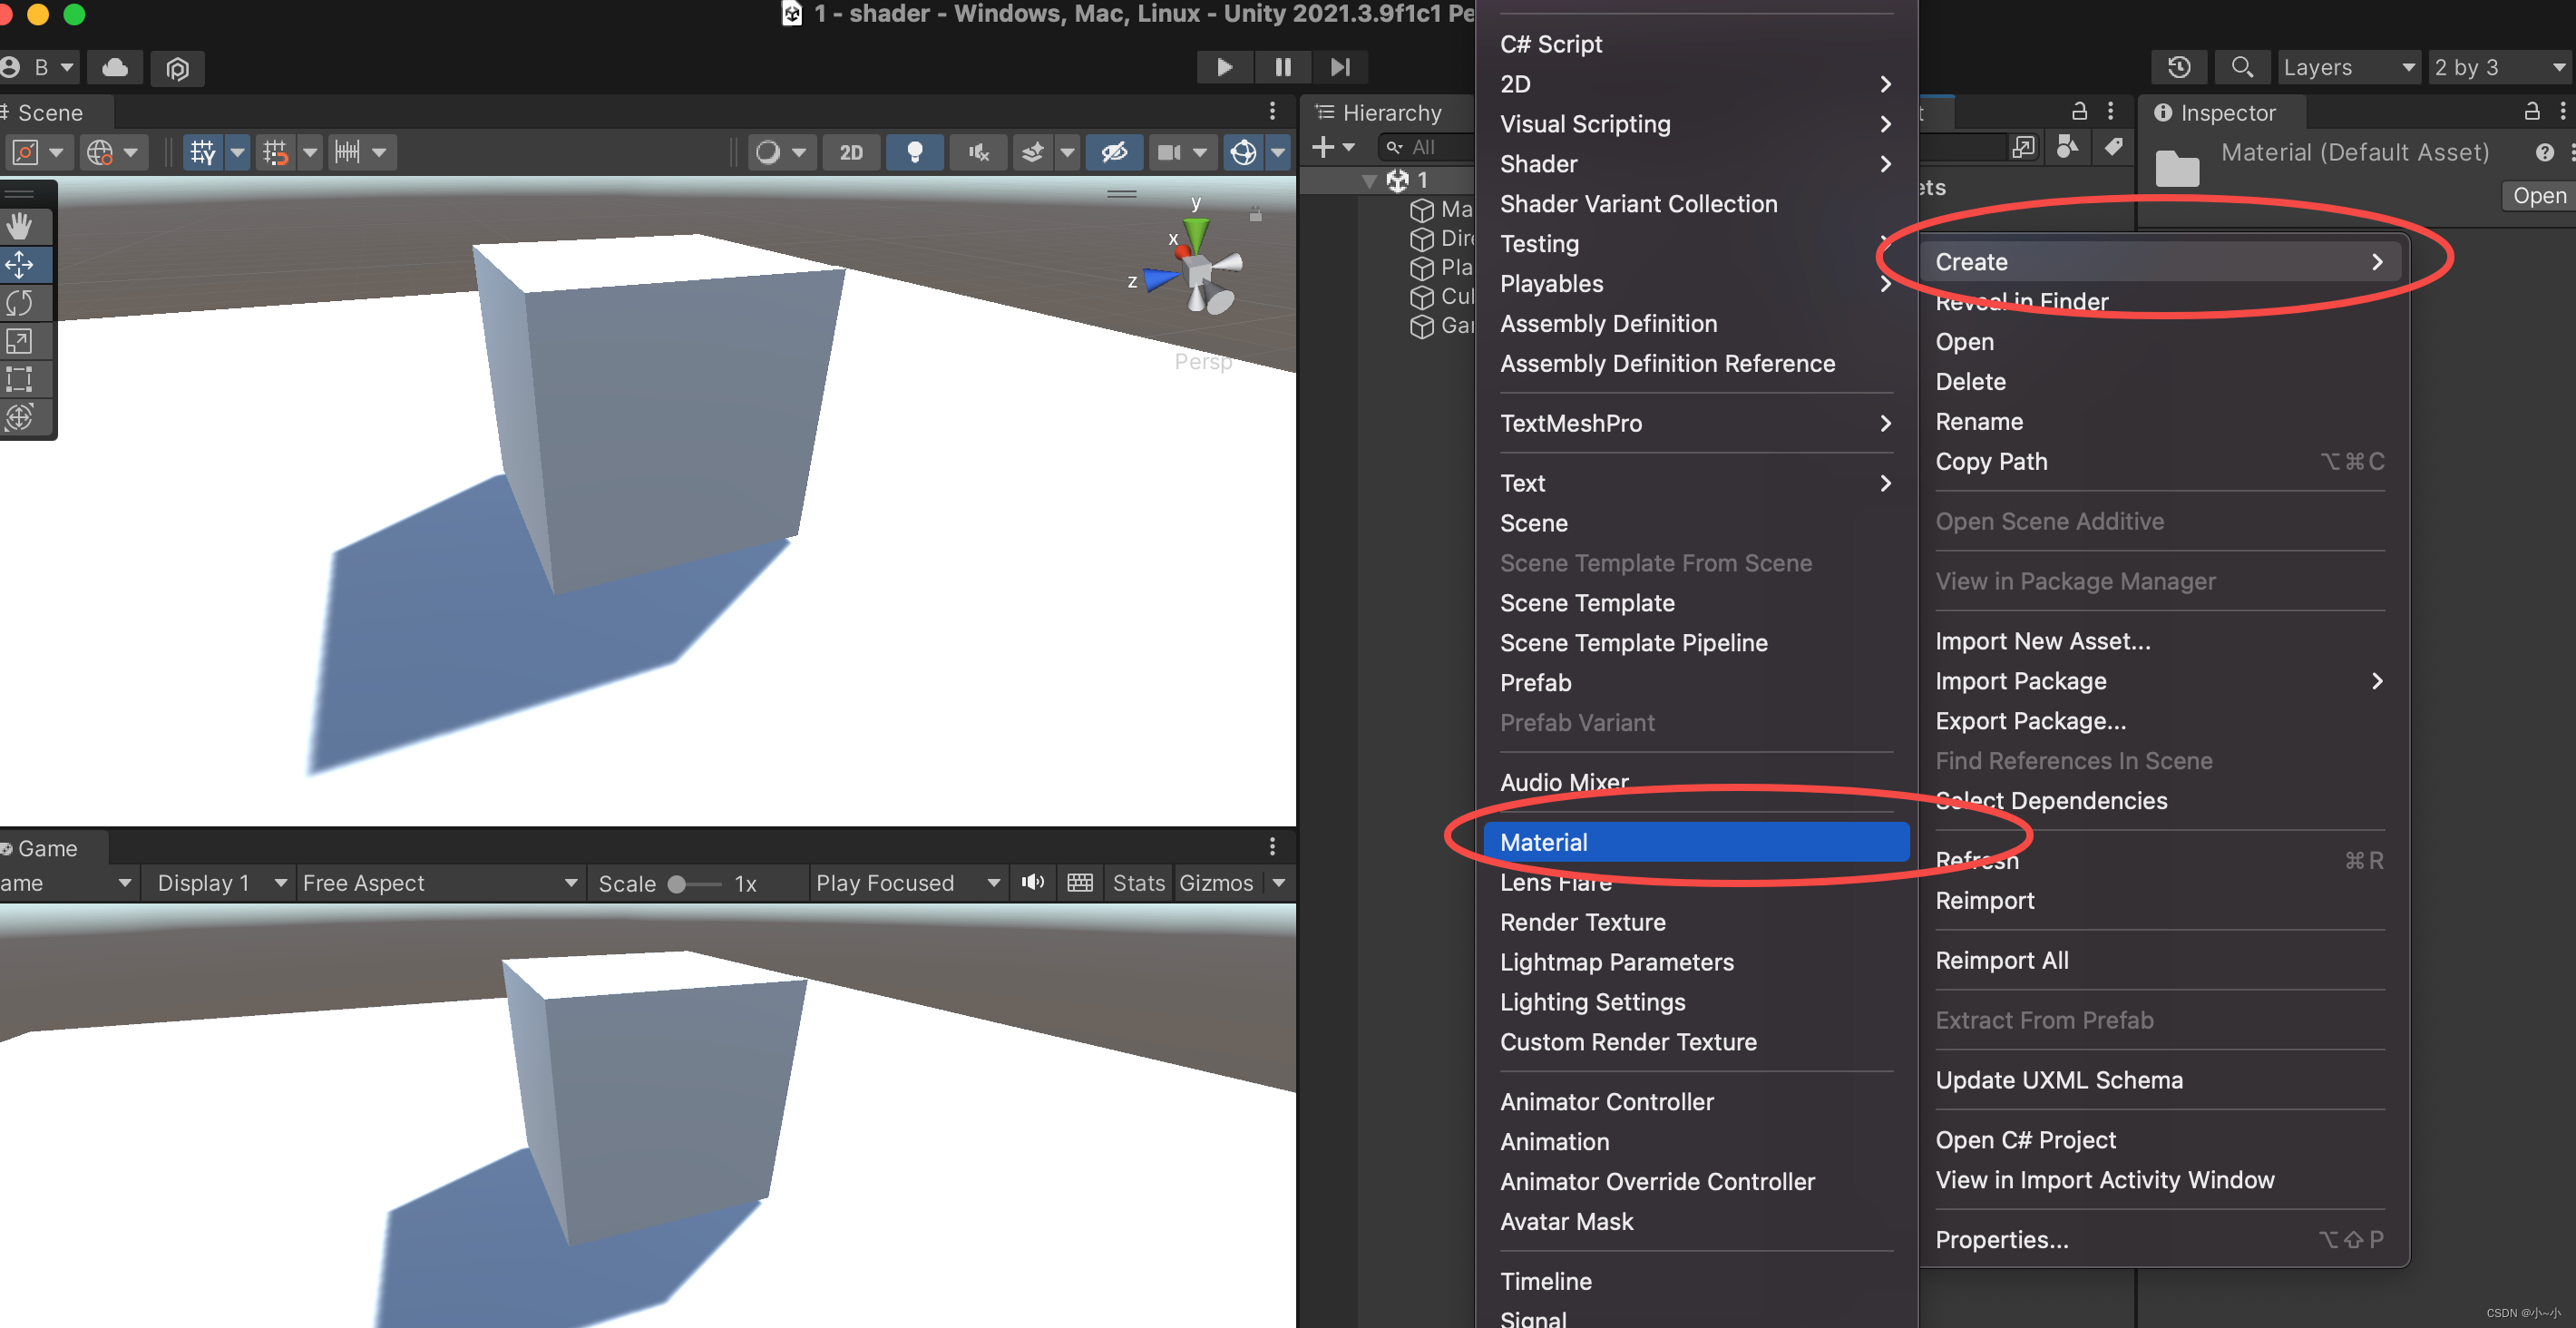
Task: Click the global search magnifier icon
Action: [2241, 67]
